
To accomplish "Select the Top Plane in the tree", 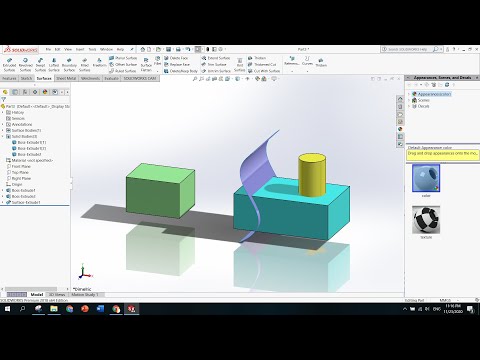I will pos(18,172).
